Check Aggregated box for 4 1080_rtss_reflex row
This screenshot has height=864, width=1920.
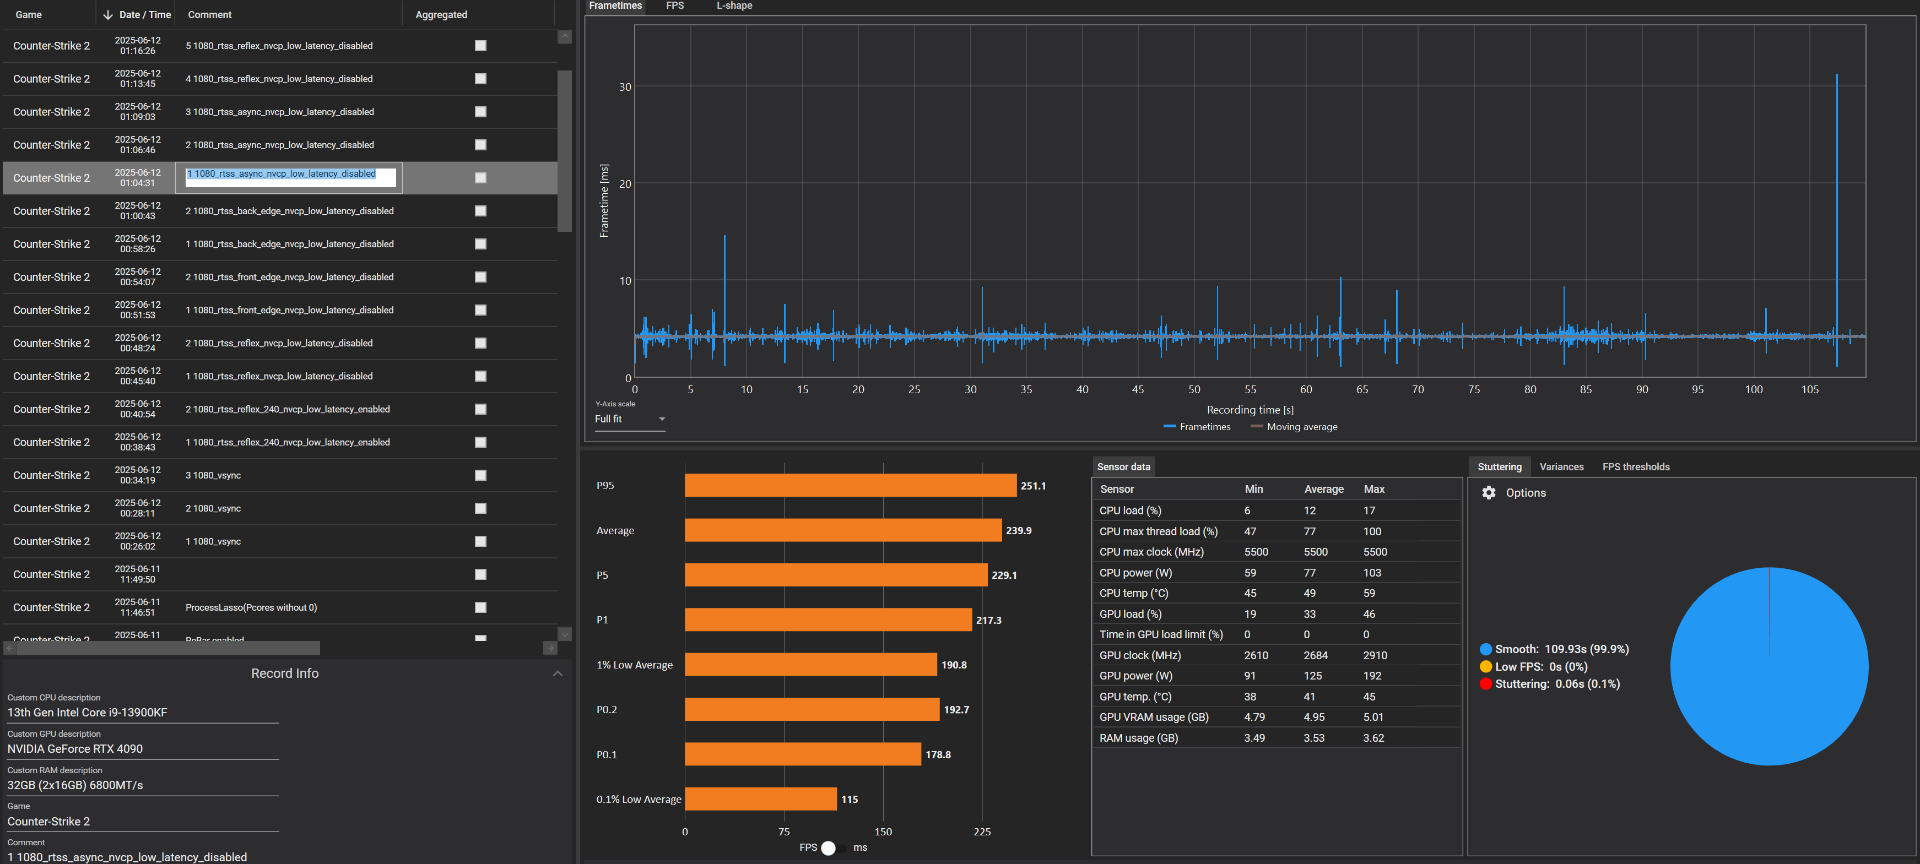(x=481, y=79)
